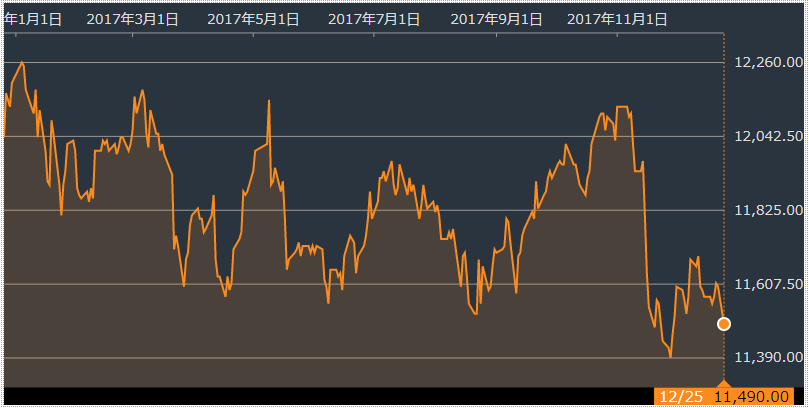
Task: Select the 2017年7月1日 date label
Action: click(374, 20)
